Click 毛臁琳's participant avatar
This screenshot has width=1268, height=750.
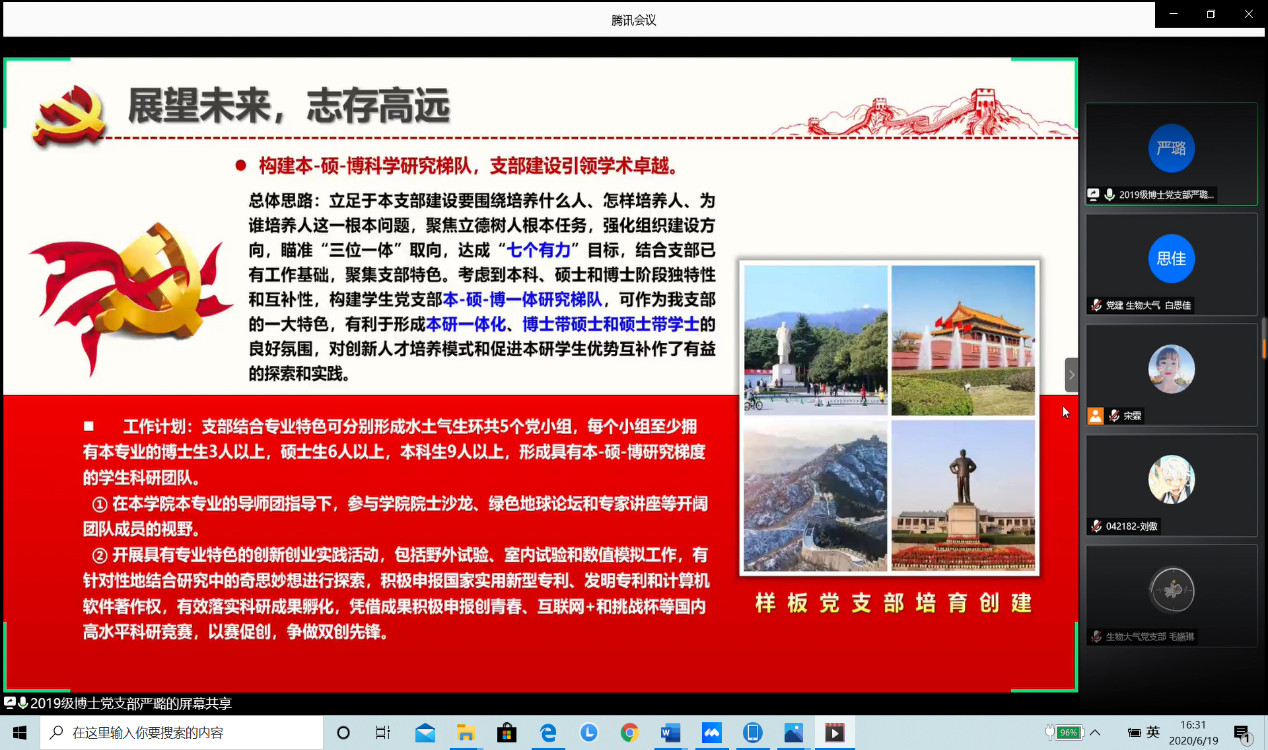tap(1171, 589)
